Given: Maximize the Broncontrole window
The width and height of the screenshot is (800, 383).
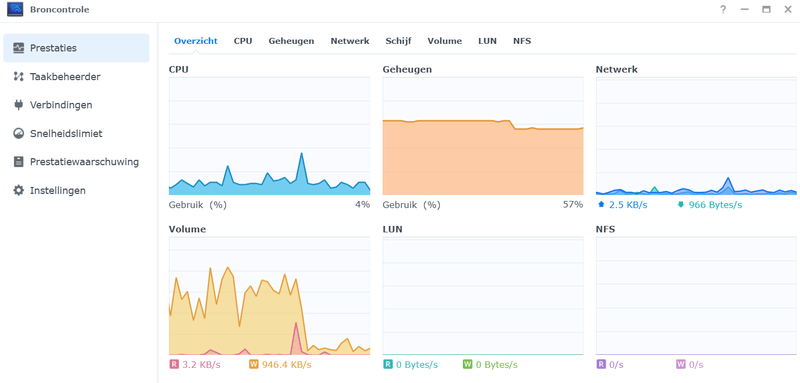Looking at the screenshot, I should (x=766, y=9).
